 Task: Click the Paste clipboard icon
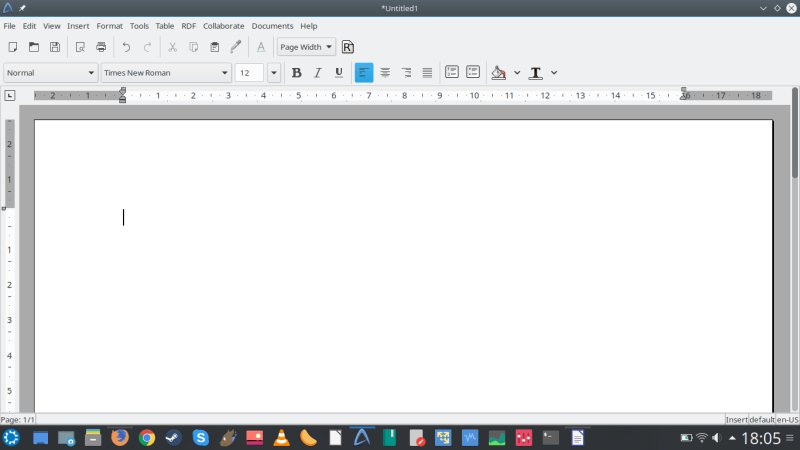coord(214,47)
